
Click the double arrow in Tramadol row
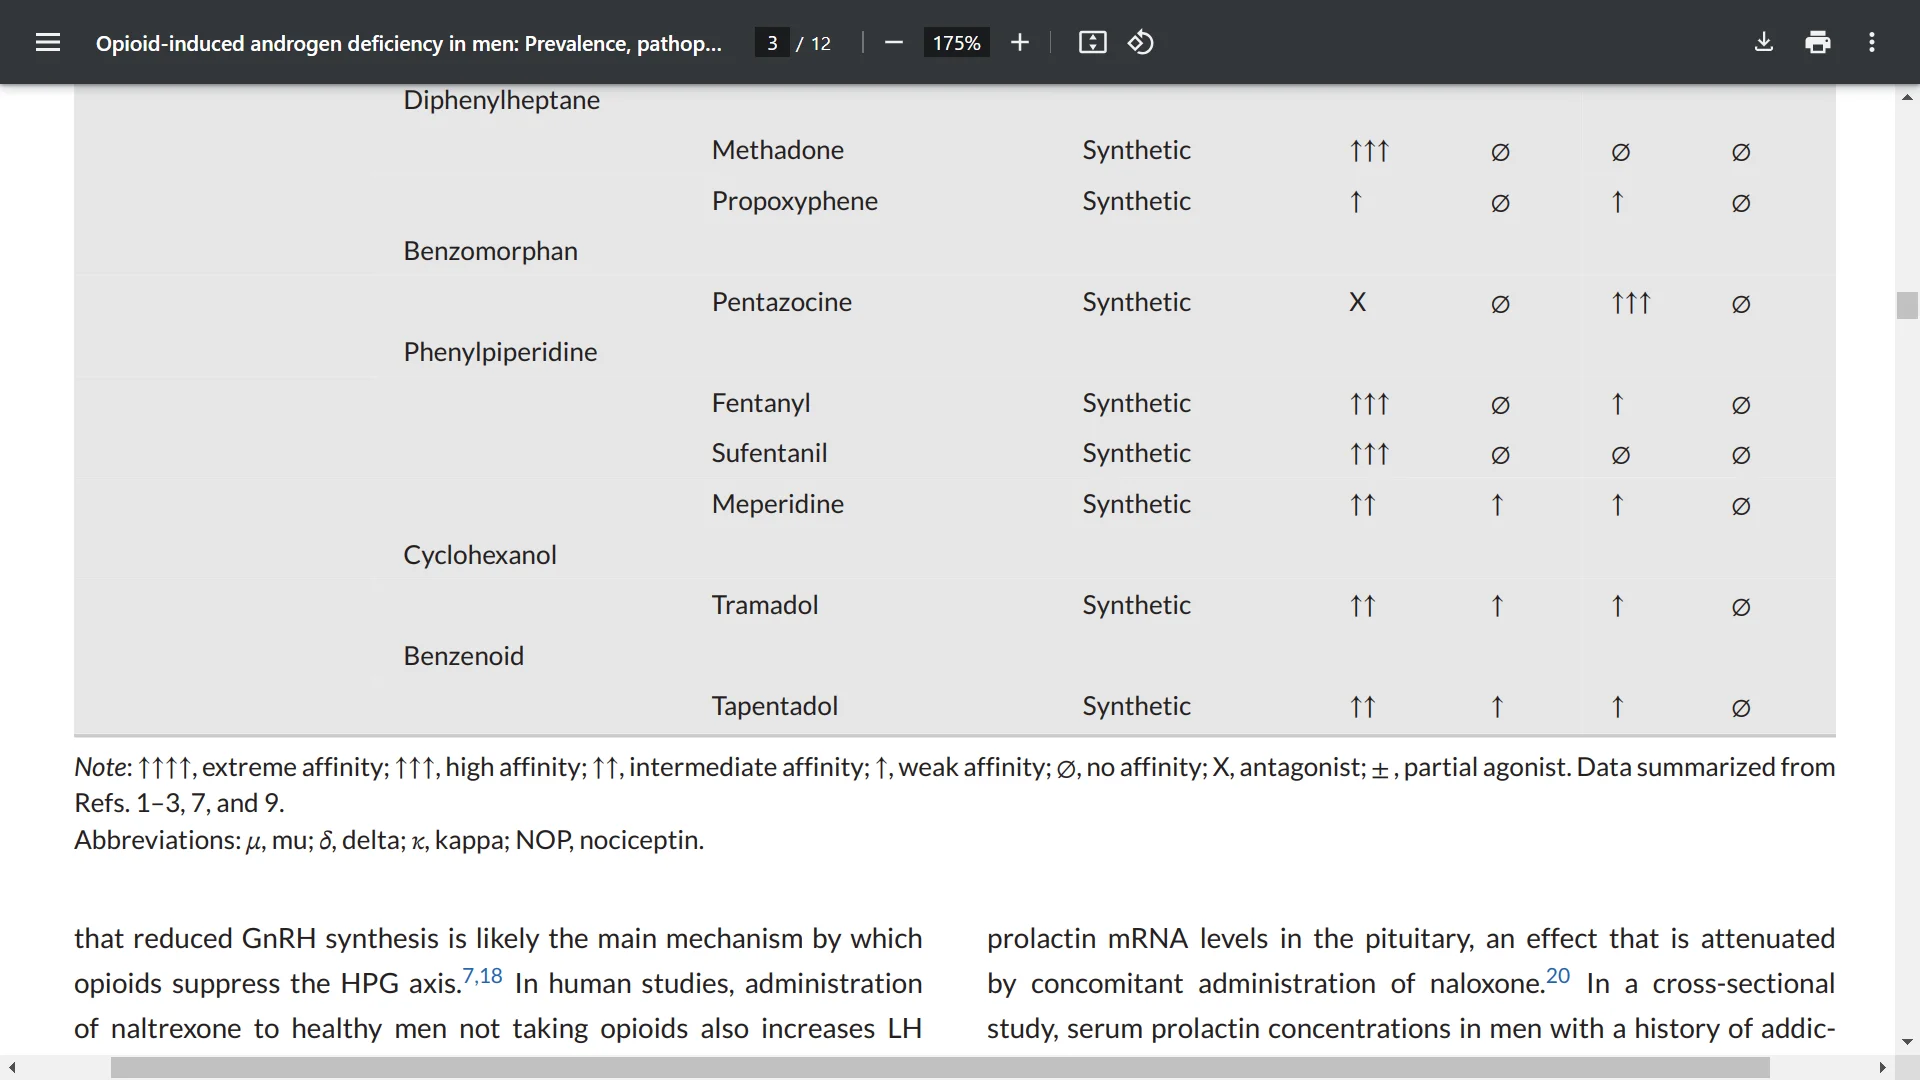coord(1362,605)
